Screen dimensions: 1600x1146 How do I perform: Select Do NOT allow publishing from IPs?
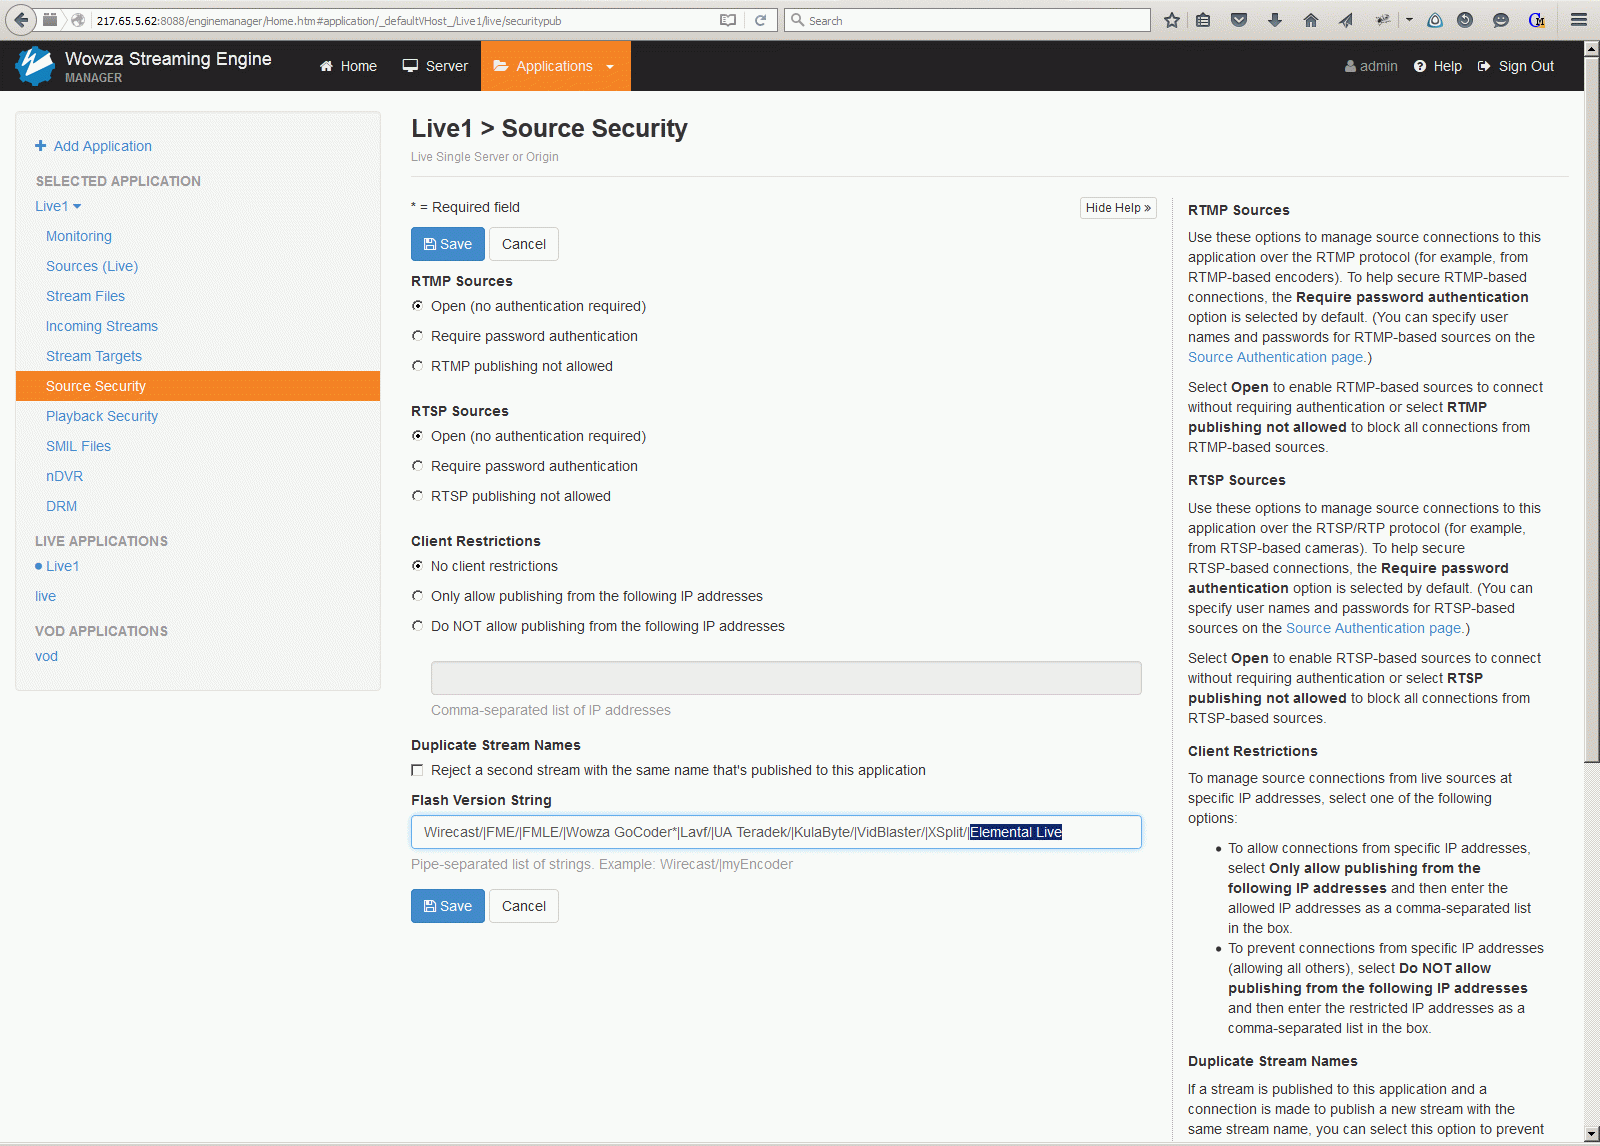click(x=418, y=626)
